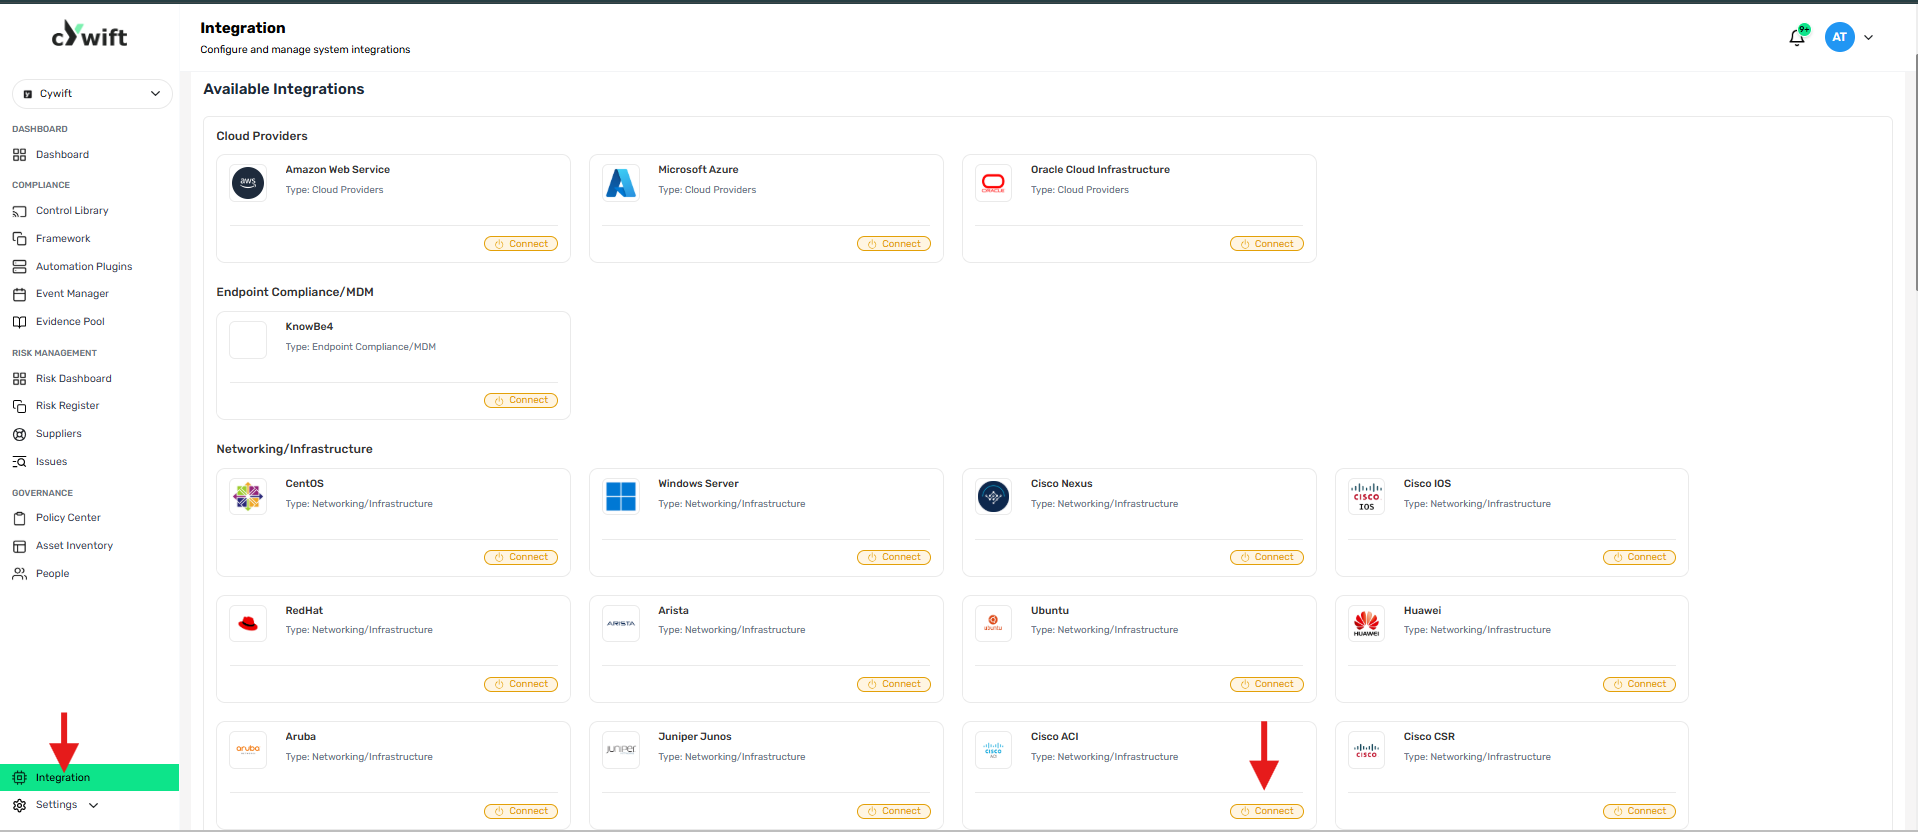Connect the CentOS integration

[x=521, y=557]
